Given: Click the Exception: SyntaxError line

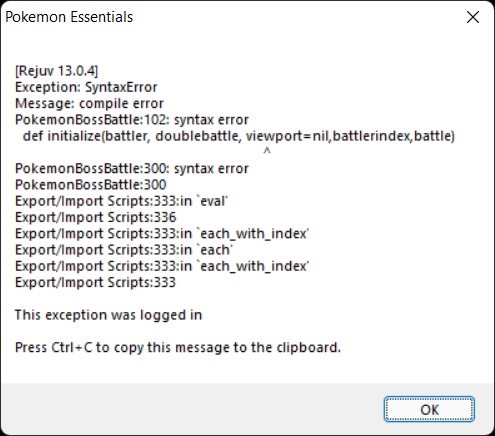Looking at the screenshot, I should tap(86, 87).
